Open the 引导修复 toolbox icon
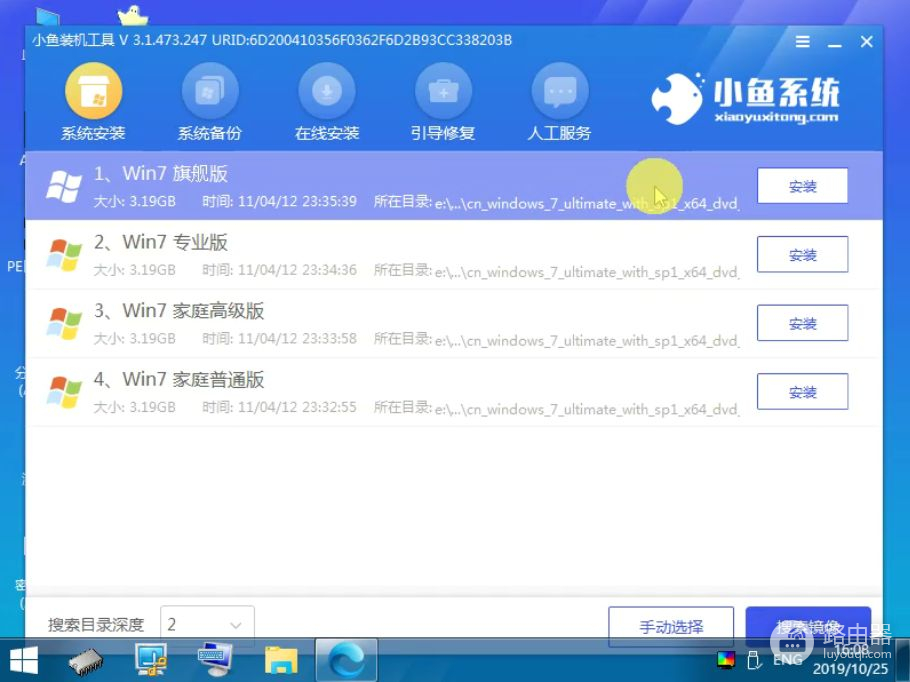Image resolution: width=910 pixels, height=682 pixels. click(x=443, y=91)
